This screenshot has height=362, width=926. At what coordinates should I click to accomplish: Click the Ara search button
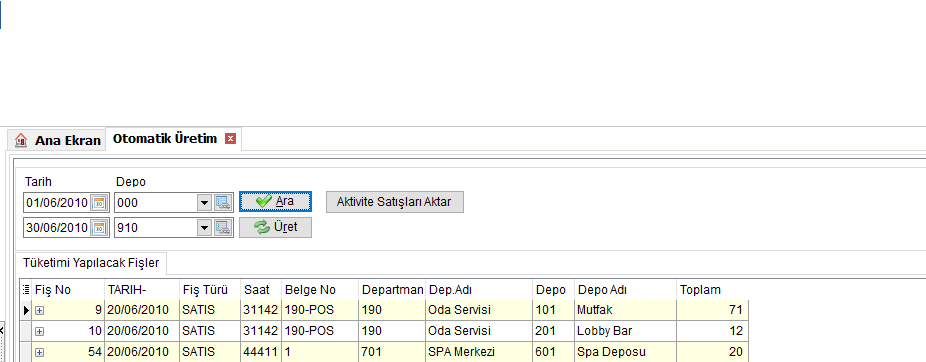[x=275, y=201]
